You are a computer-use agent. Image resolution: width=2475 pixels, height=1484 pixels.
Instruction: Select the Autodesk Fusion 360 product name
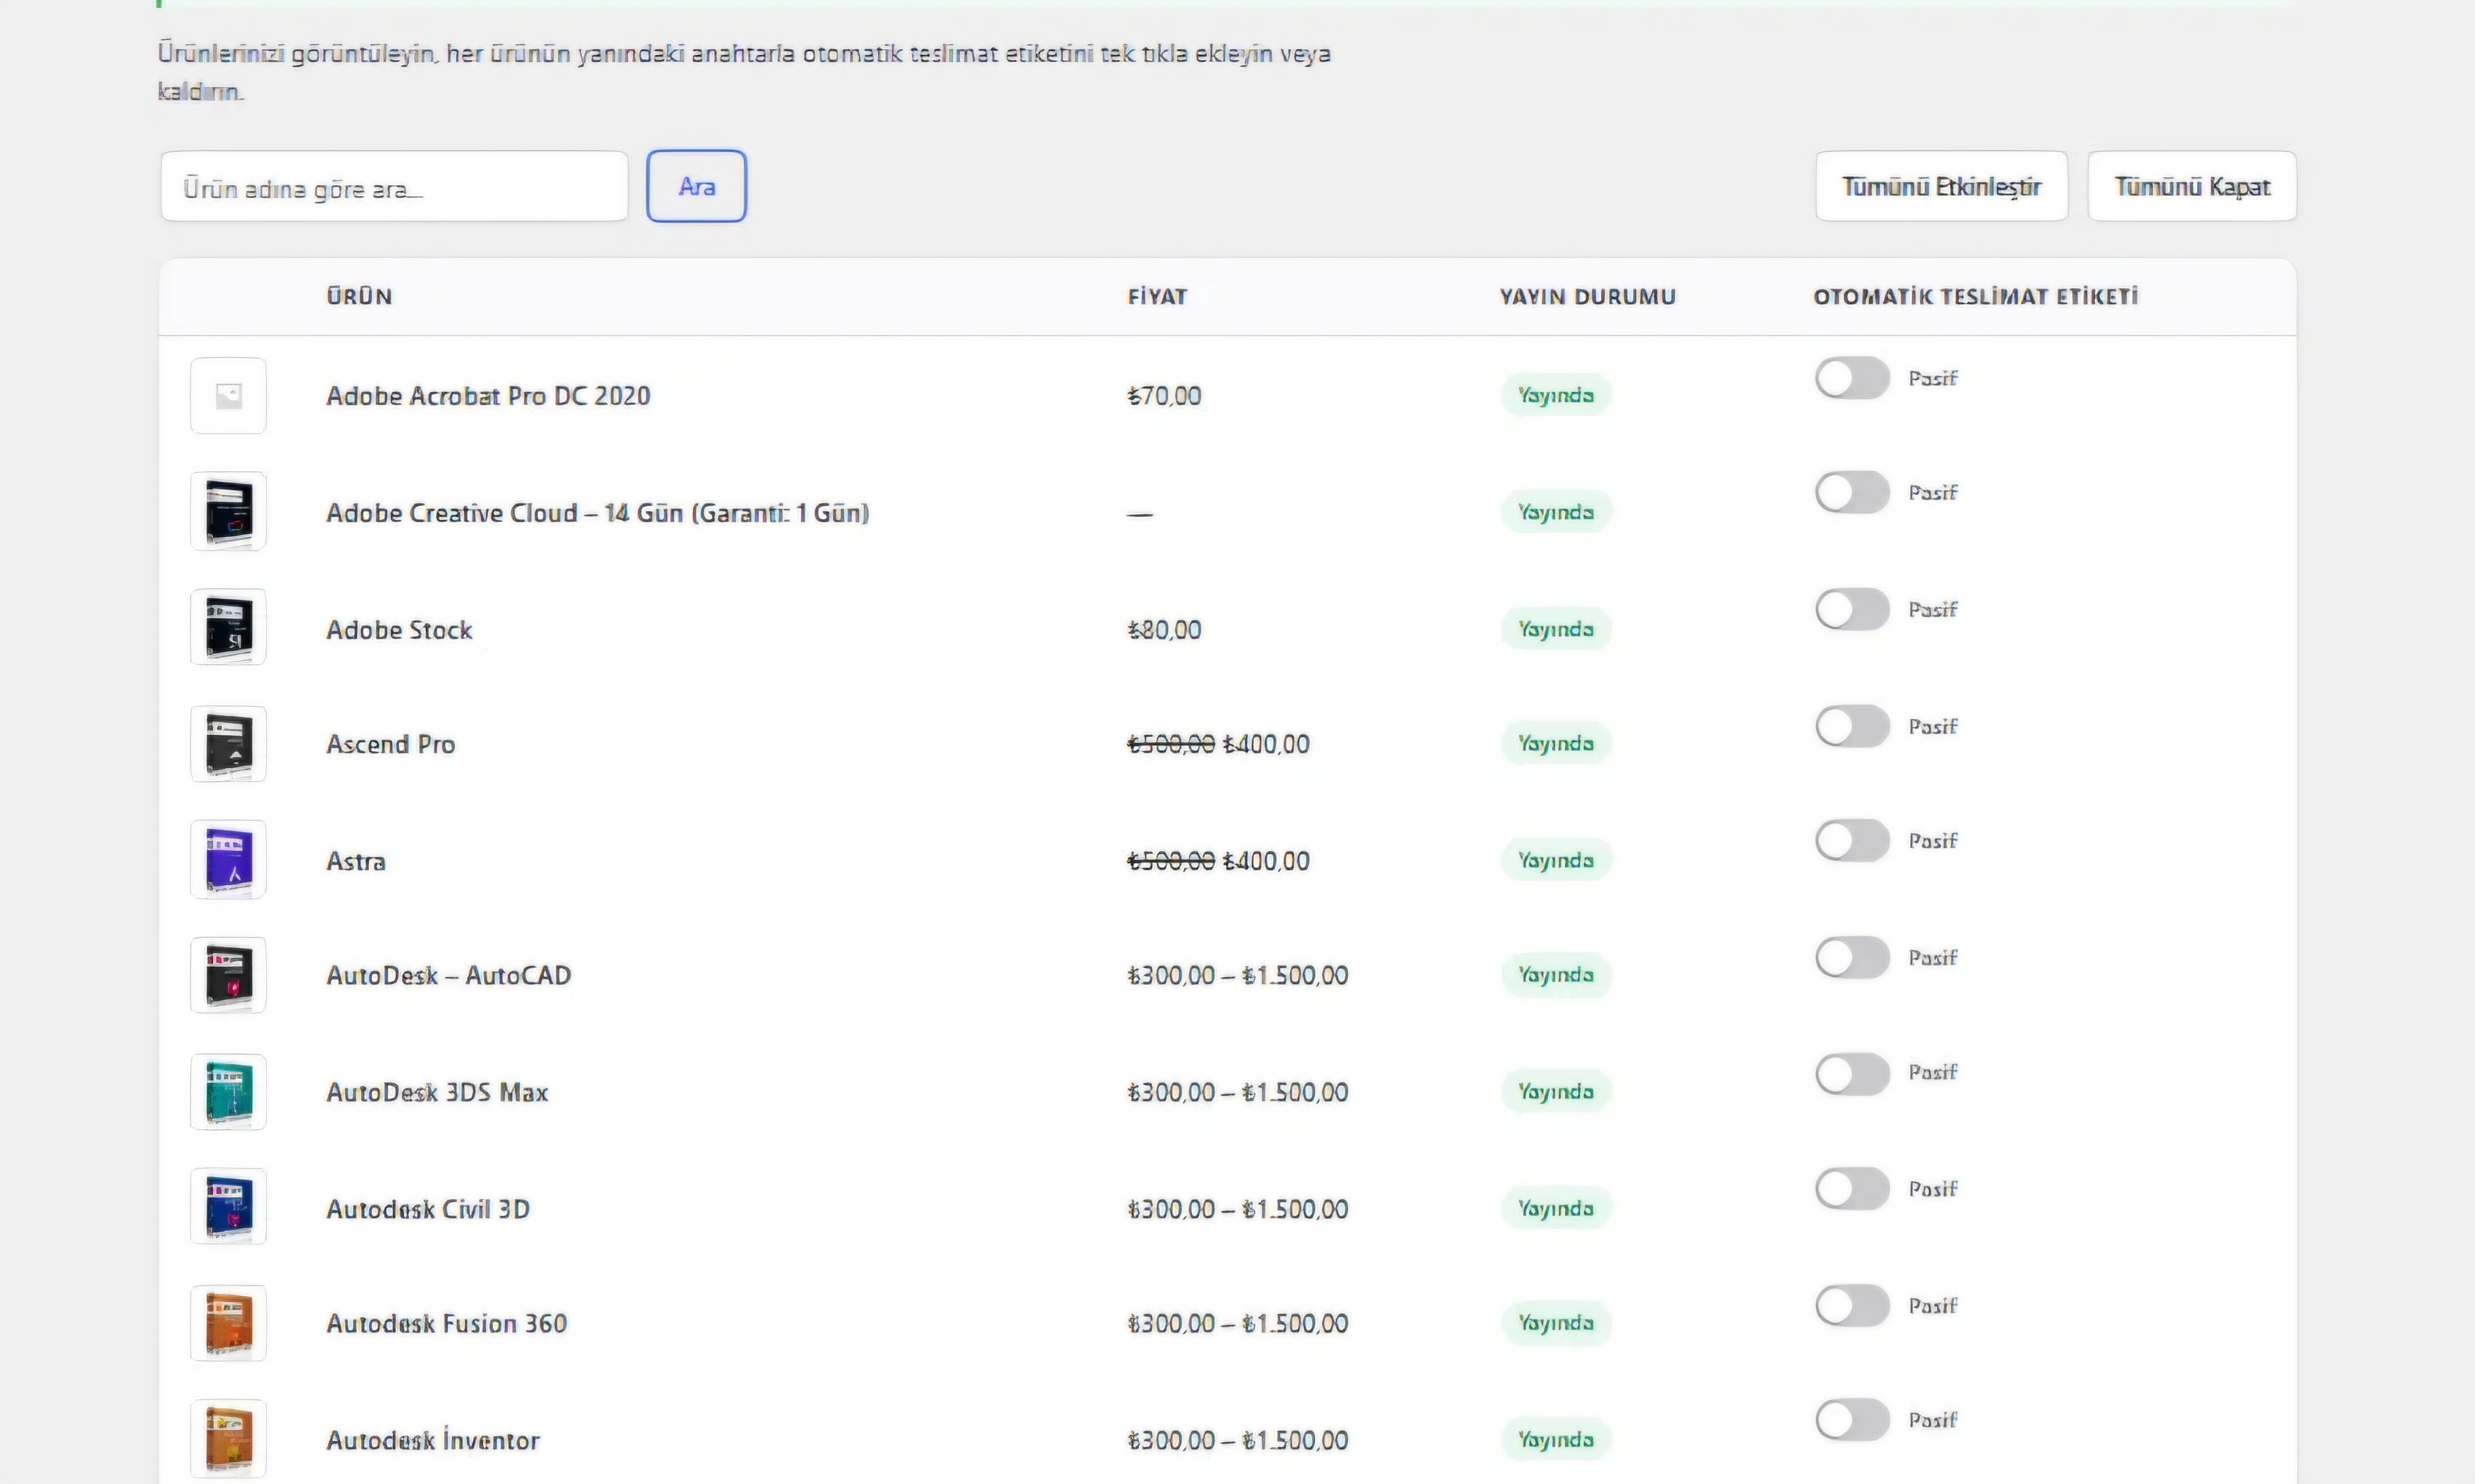click(446, 1323)
